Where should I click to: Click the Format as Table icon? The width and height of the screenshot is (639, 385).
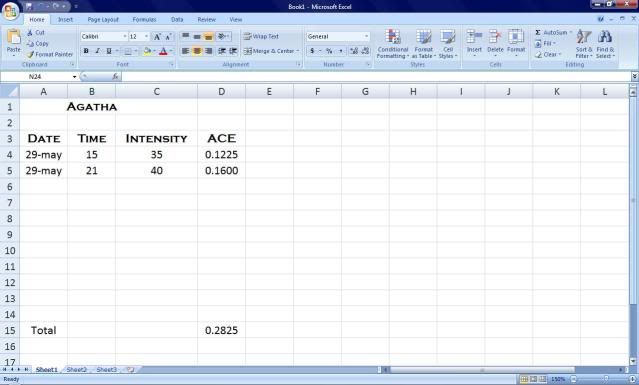click(423, 37)
